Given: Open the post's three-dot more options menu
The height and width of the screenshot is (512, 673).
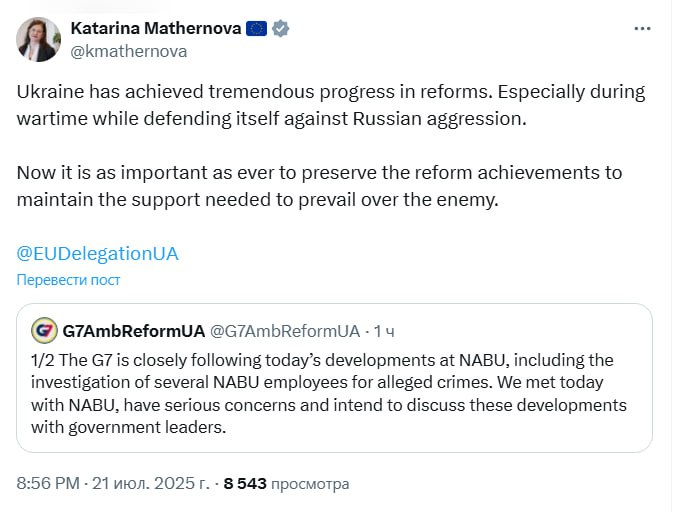Looking at the screenshot, I should click(642, 29).
